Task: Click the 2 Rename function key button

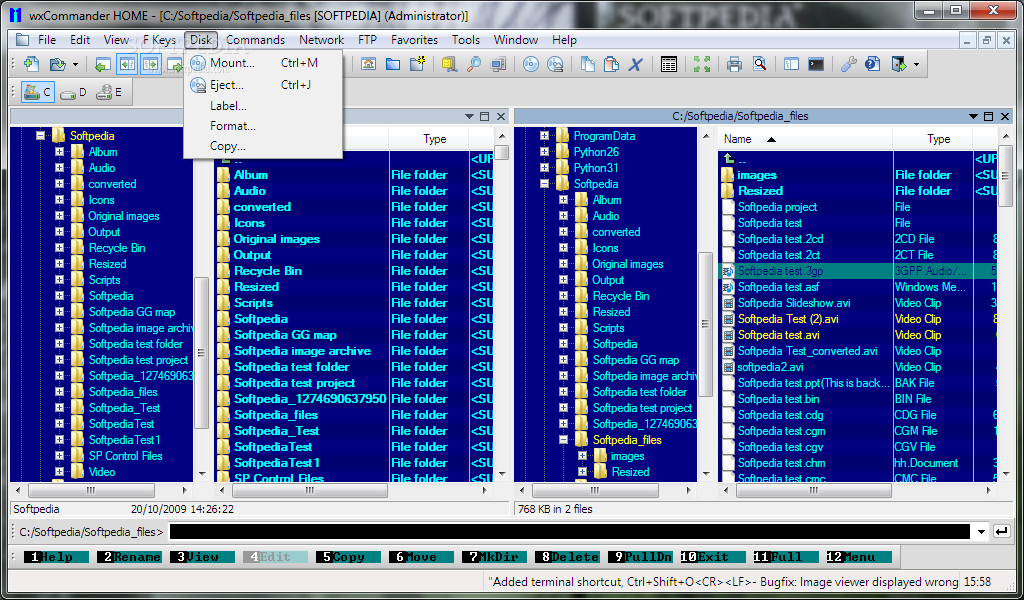Action: point(129,557)
